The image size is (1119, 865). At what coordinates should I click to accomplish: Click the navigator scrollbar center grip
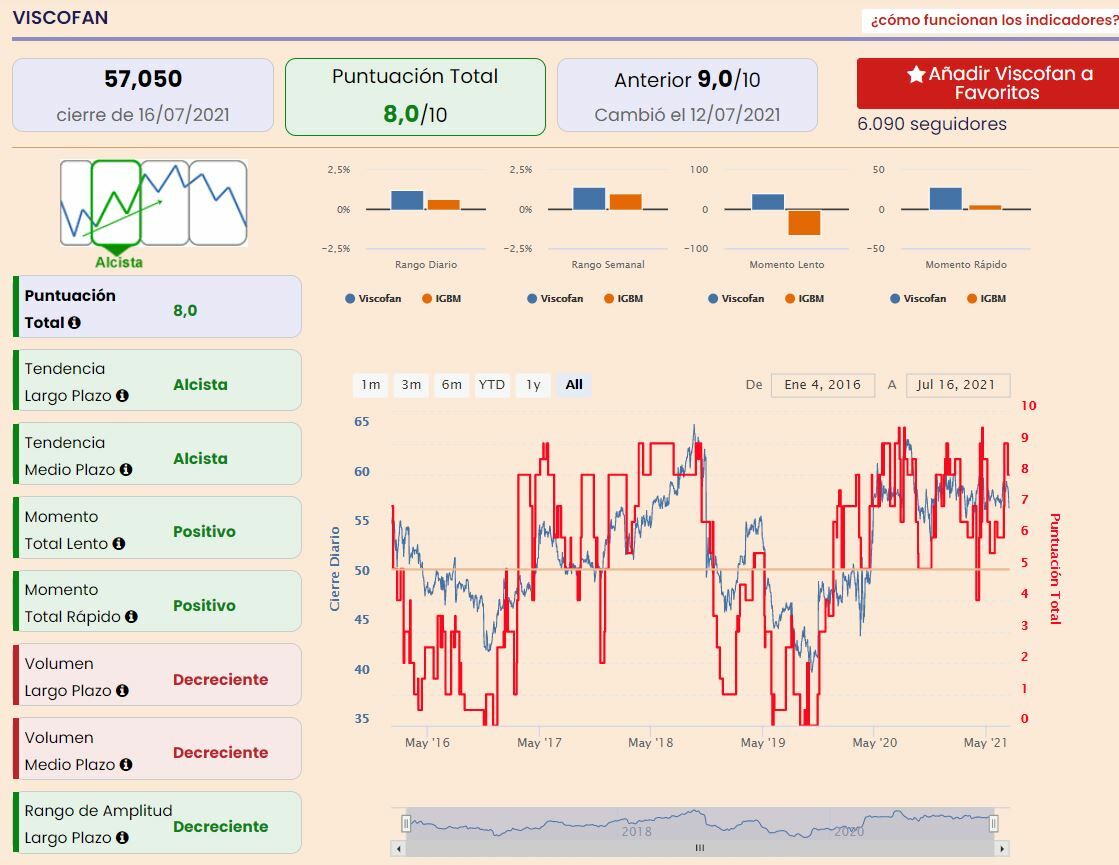point(700,849)
